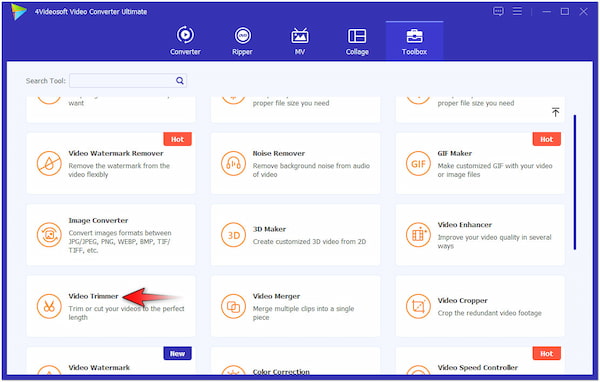Click 'Create customized 3D video from 2D' text
Image resolution: width=600 pixels, height=382 pixels.
(309, 242)
